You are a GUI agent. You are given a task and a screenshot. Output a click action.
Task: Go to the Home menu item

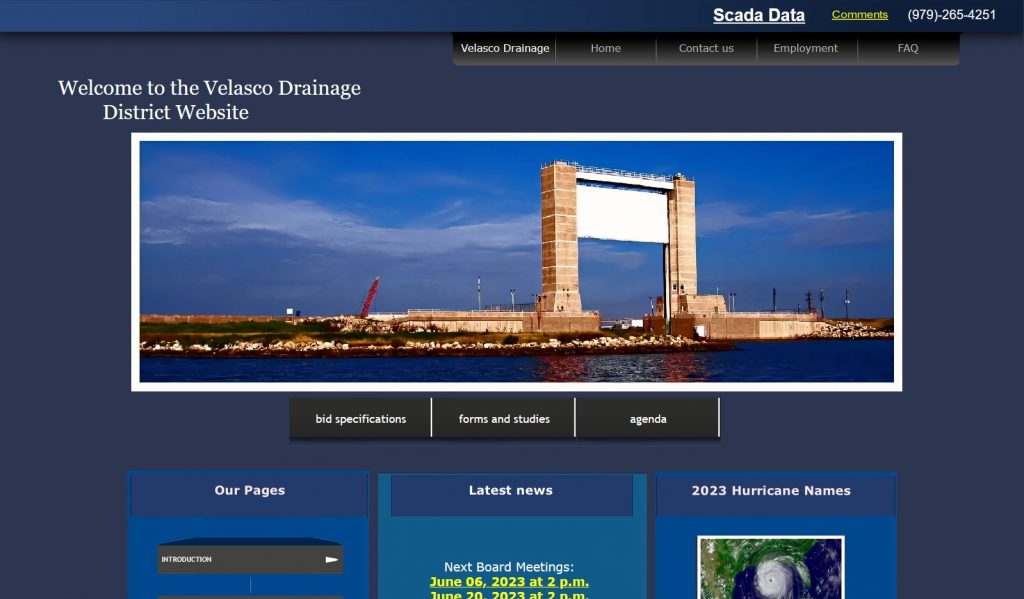(605, 48)
